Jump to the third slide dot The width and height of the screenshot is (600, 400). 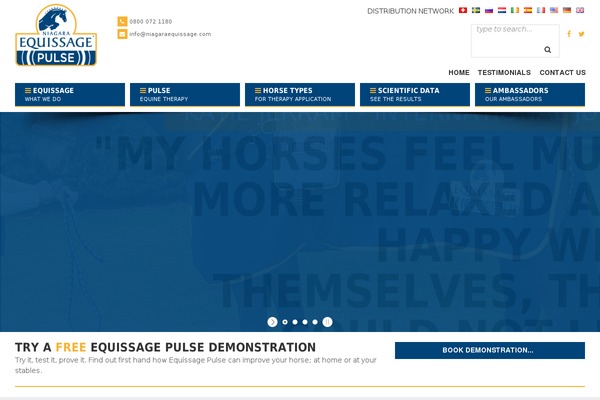click(305, 322)
